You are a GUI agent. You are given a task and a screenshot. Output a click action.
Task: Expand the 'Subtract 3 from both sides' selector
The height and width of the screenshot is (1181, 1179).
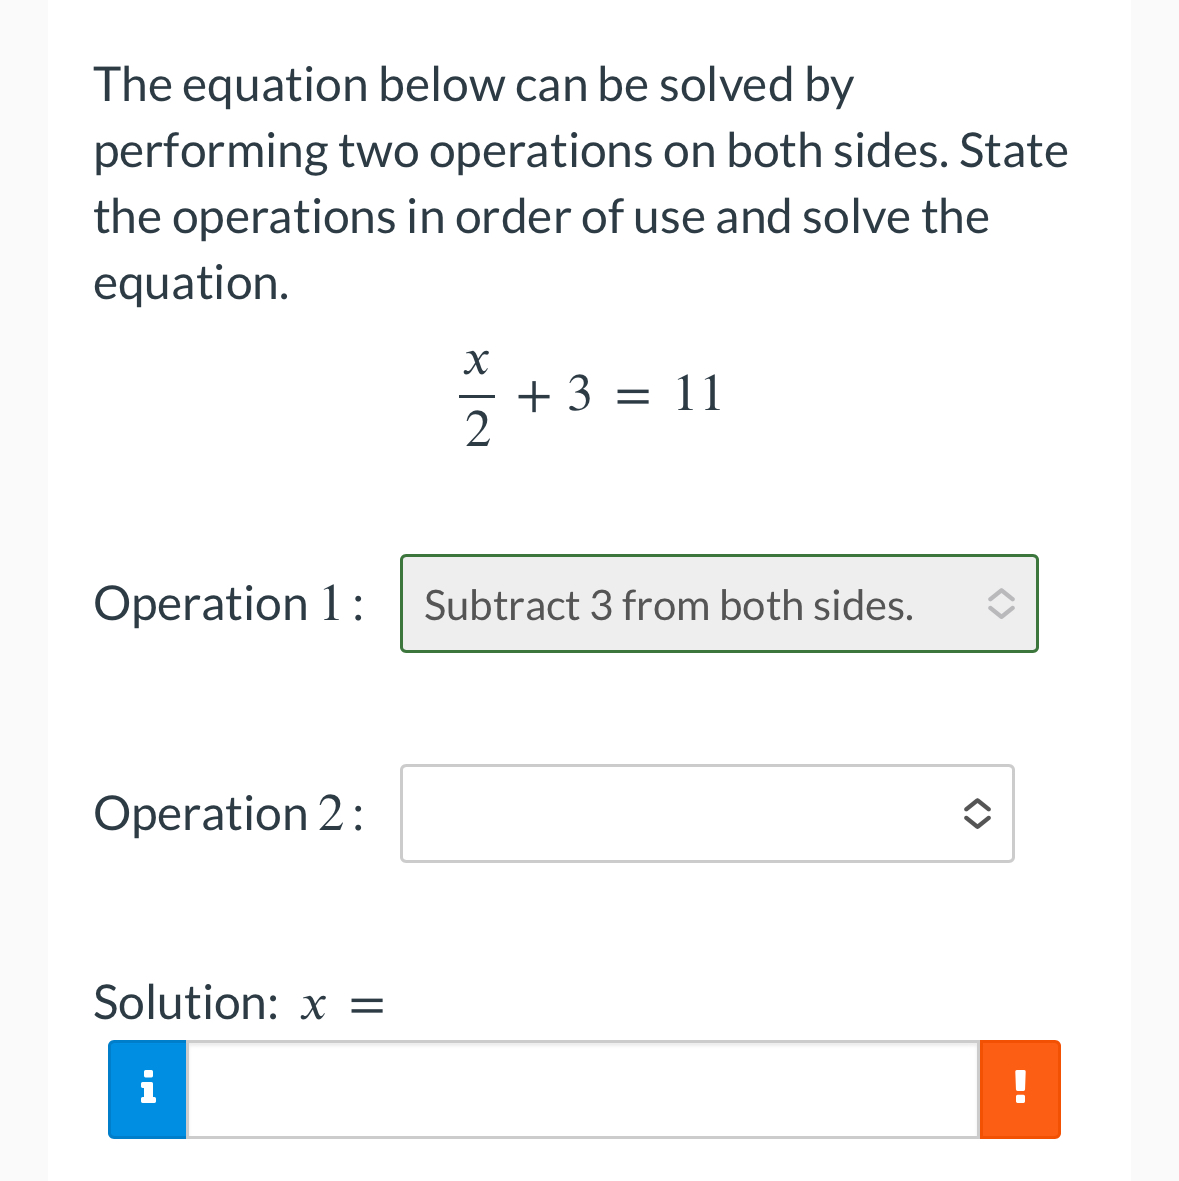click(x=718, y=604)
